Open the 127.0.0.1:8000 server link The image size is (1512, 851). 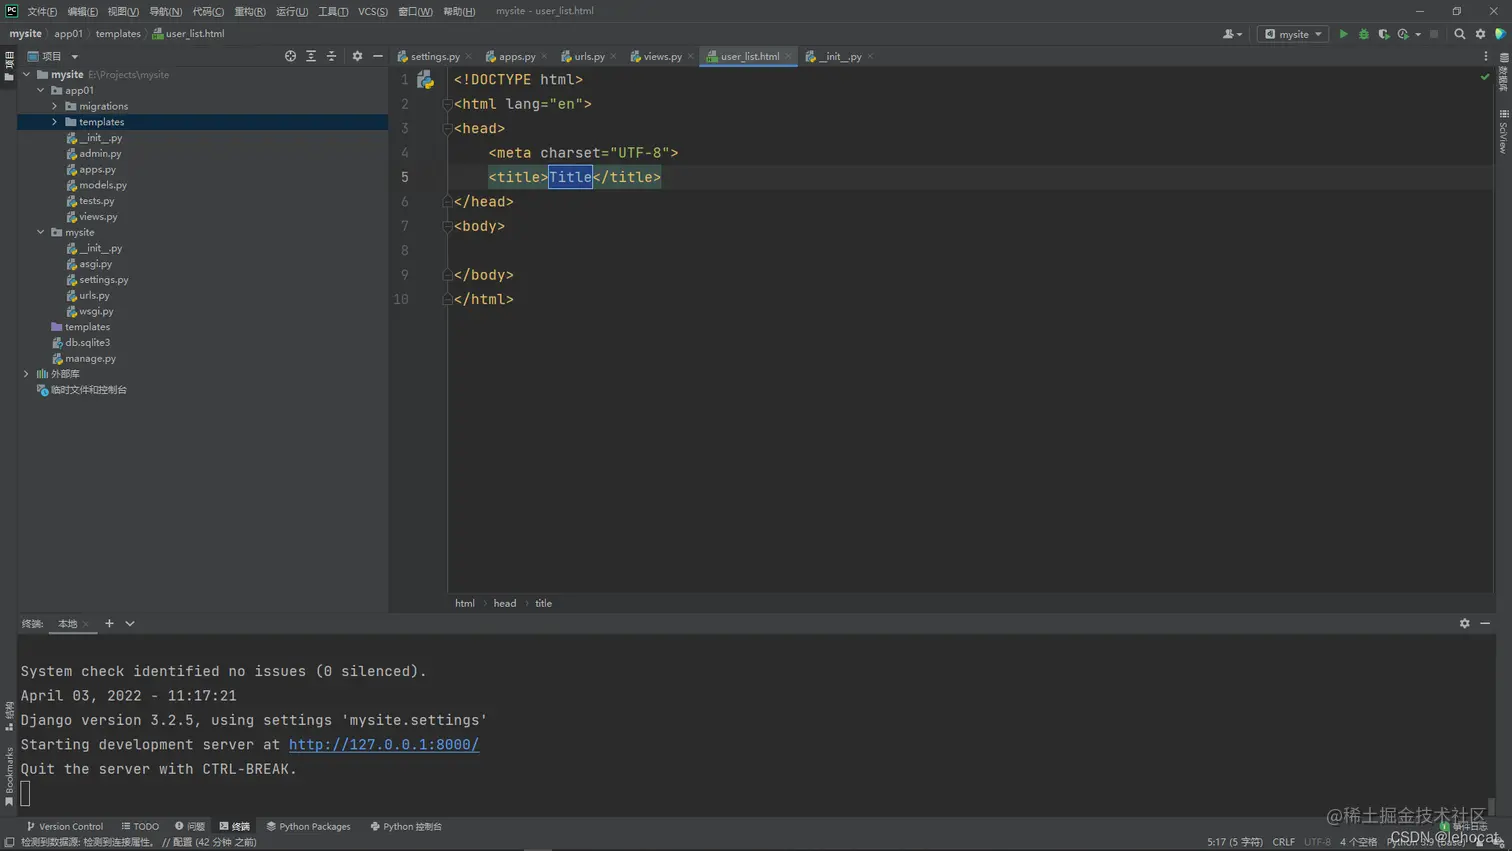(x=384, y=745)
